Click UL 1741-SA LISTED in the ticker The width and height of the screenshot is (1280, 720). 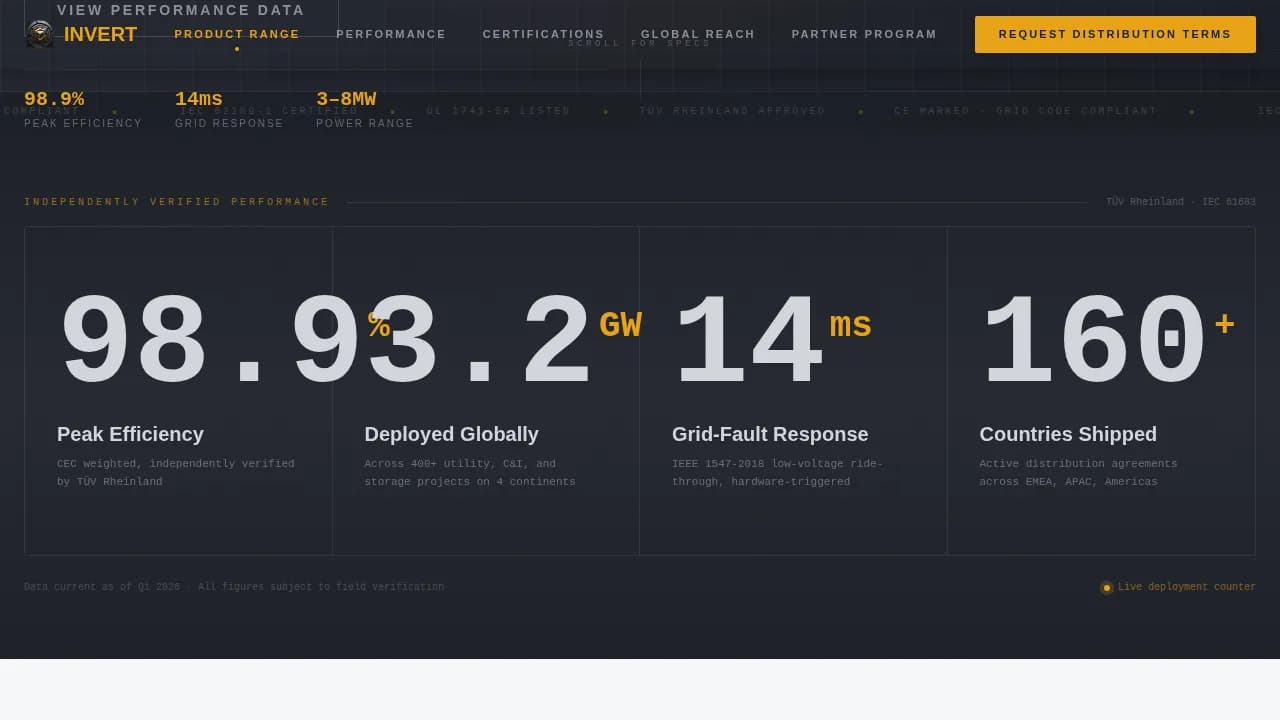pyautogui.click(x=498, y=111)
